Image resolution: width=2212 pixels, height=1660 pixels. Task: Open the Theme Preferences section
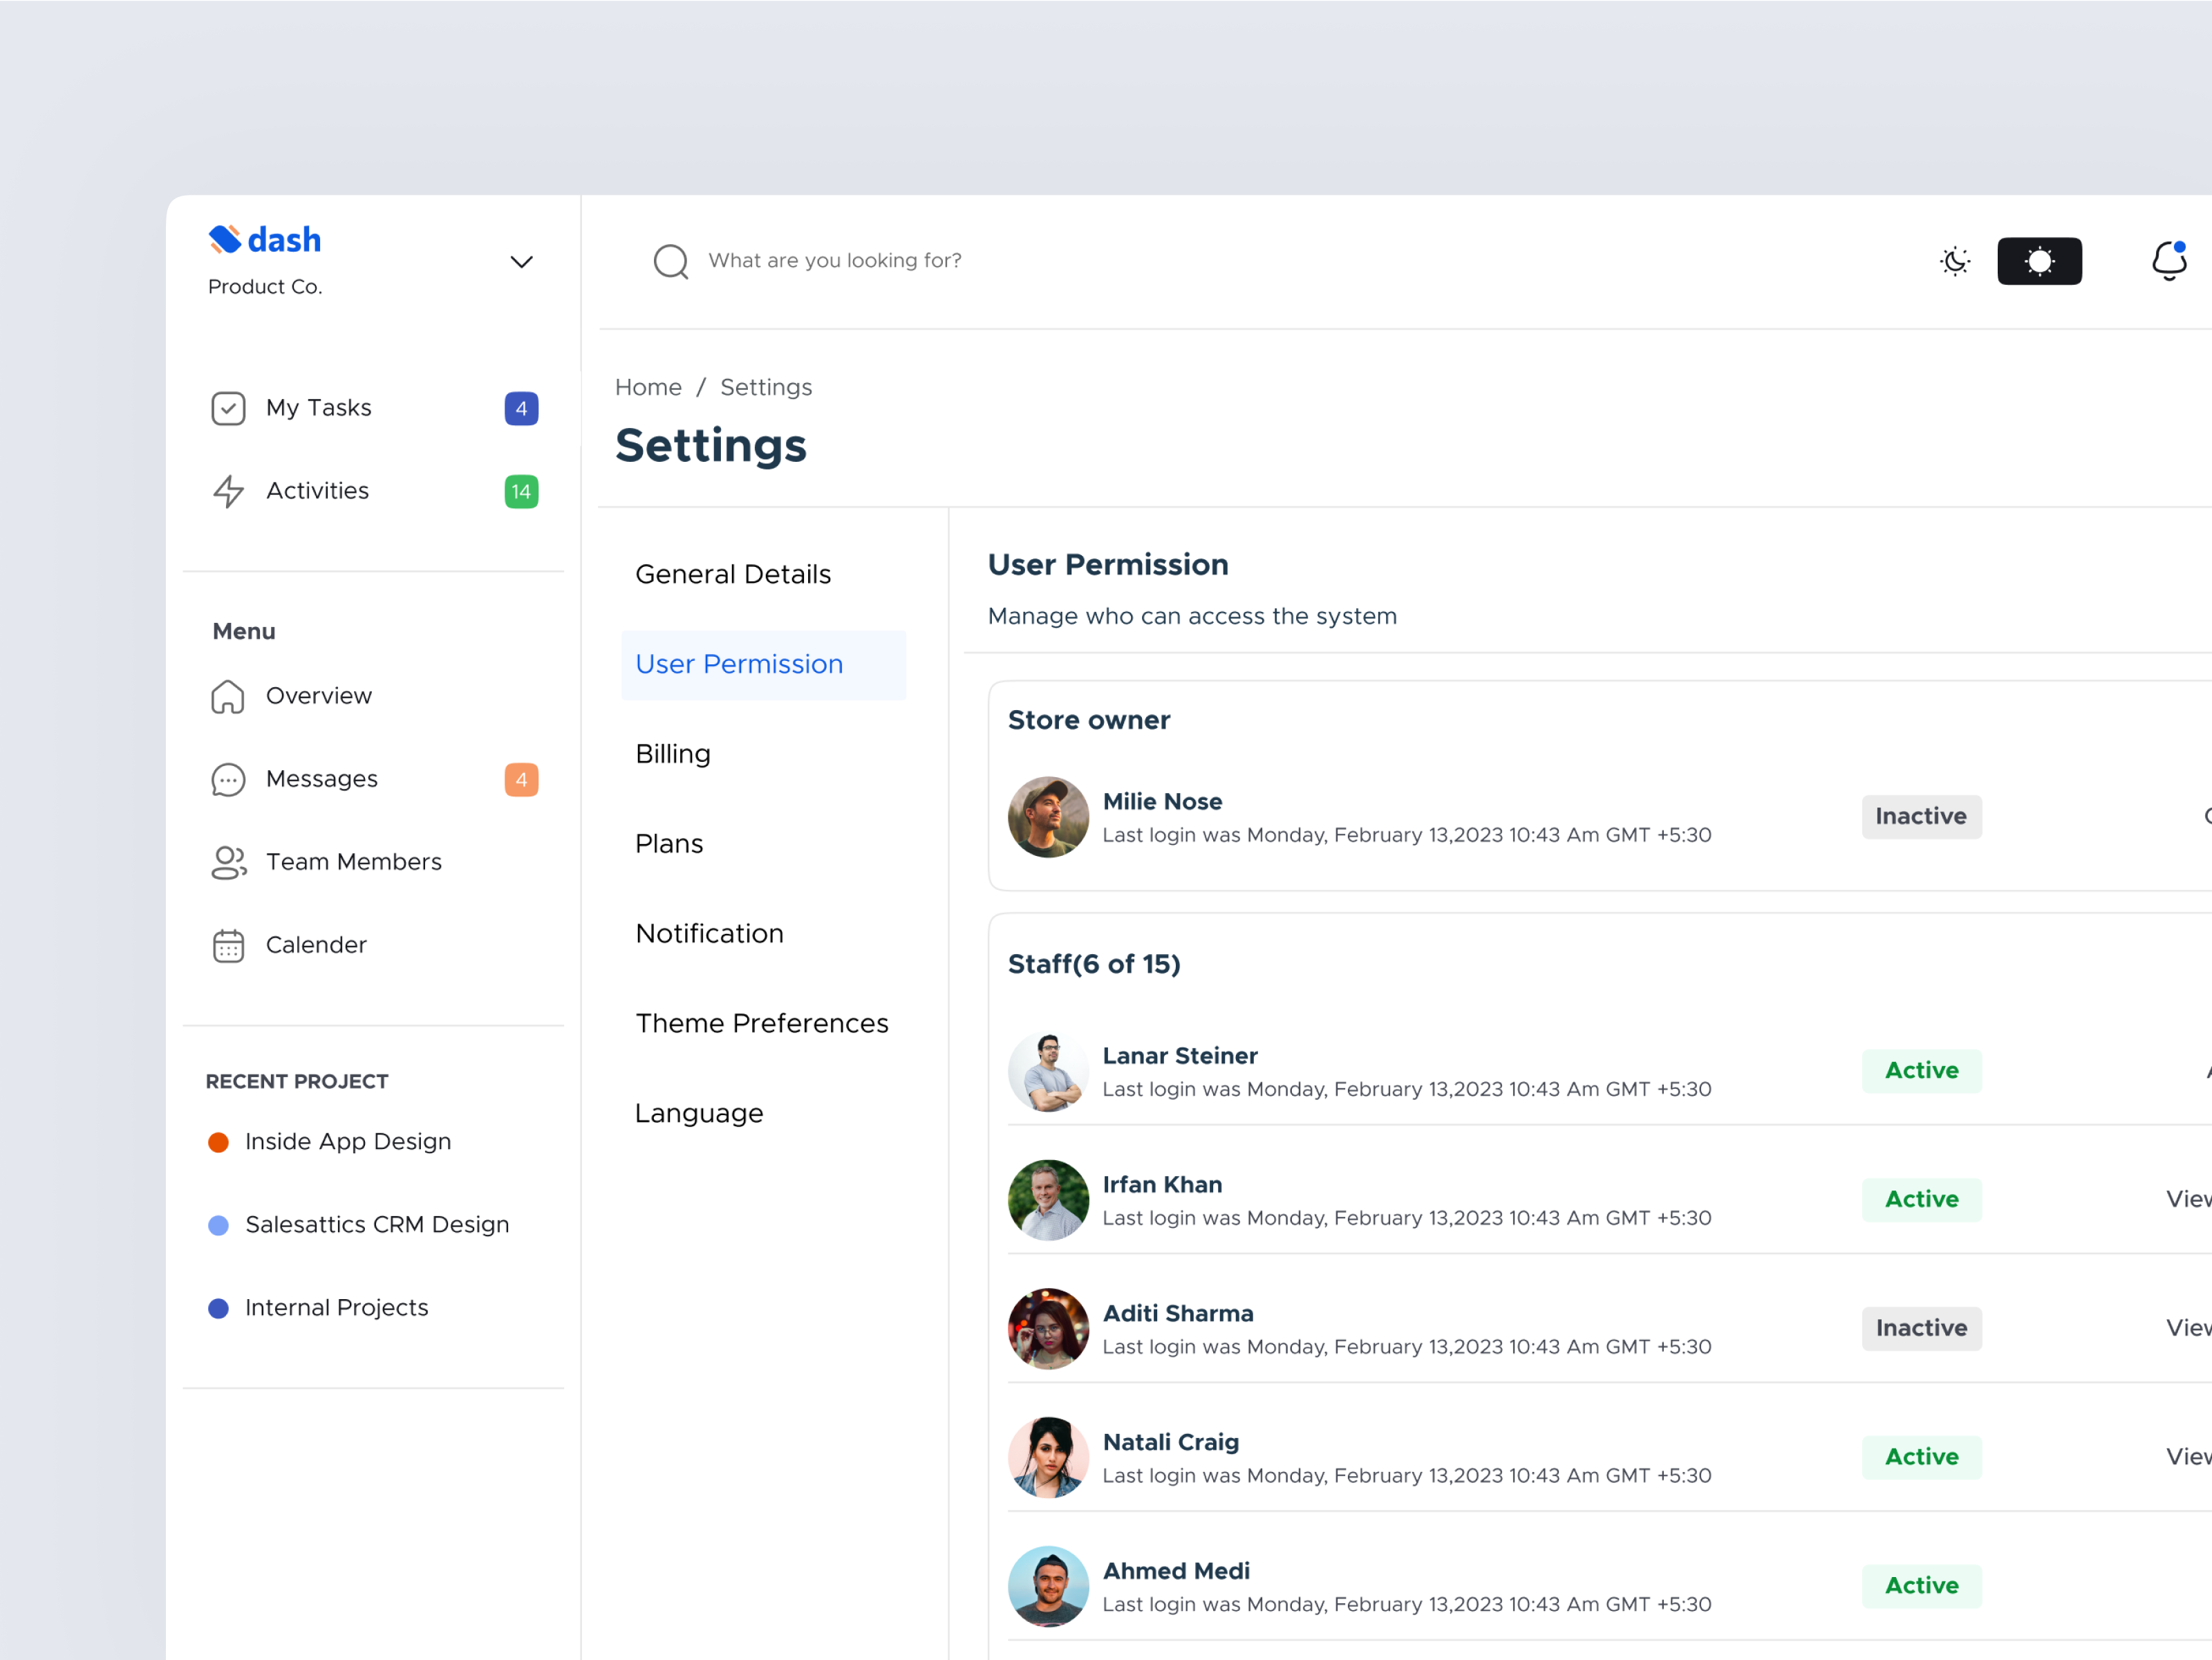click(762, 1022)
